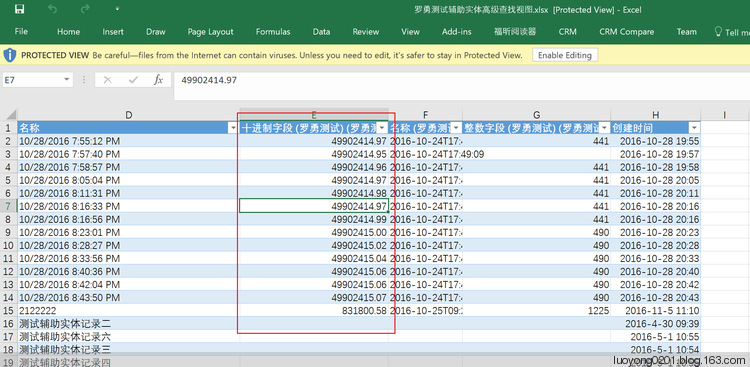Click the Tell me lightbulb icon
Viewport: 750px width, 367px height.
[718, 32]
